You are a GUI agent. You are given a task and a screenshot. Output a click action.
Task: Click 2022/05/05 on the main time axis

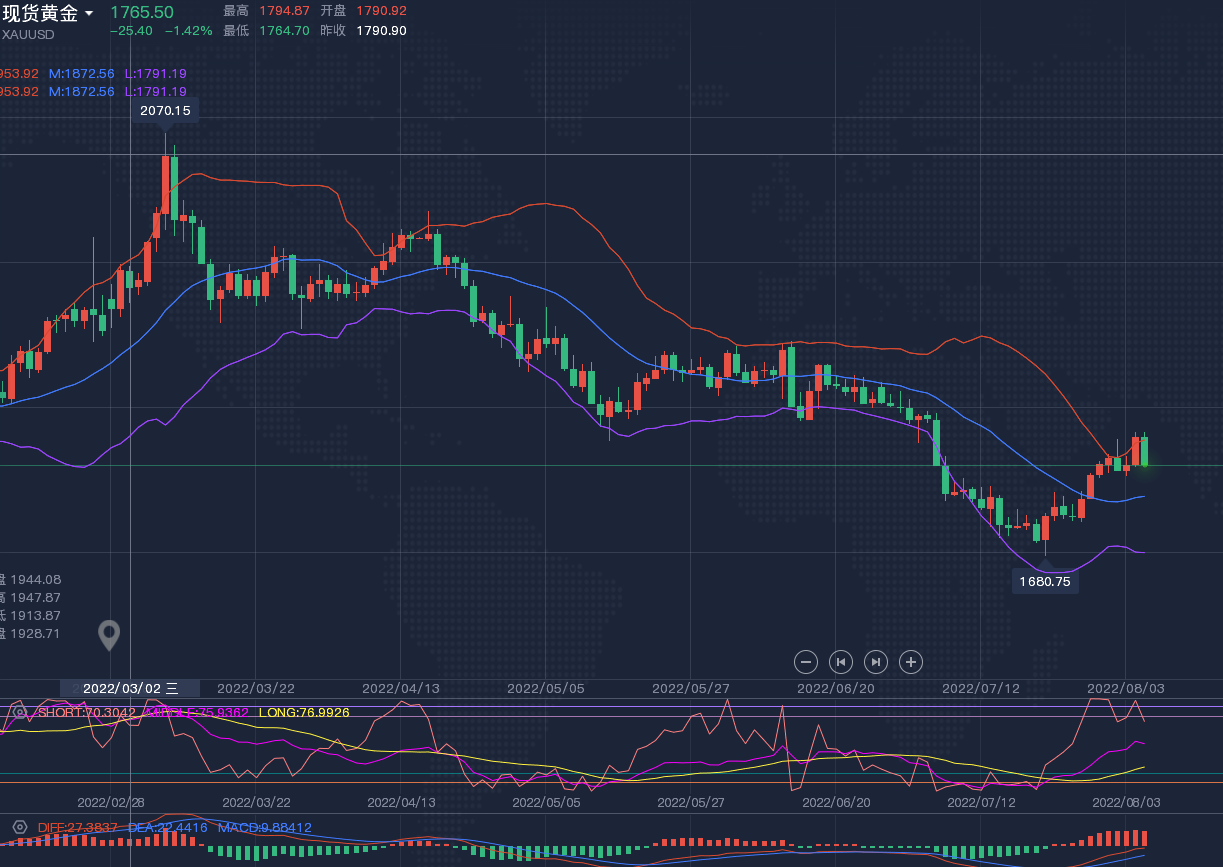tap(545, 688)
